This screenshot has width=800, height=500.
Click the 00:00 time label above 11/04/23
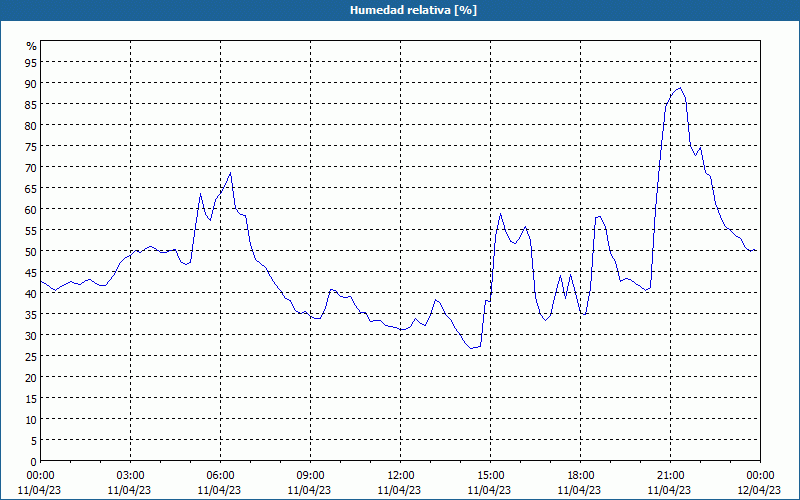[40, 476]
